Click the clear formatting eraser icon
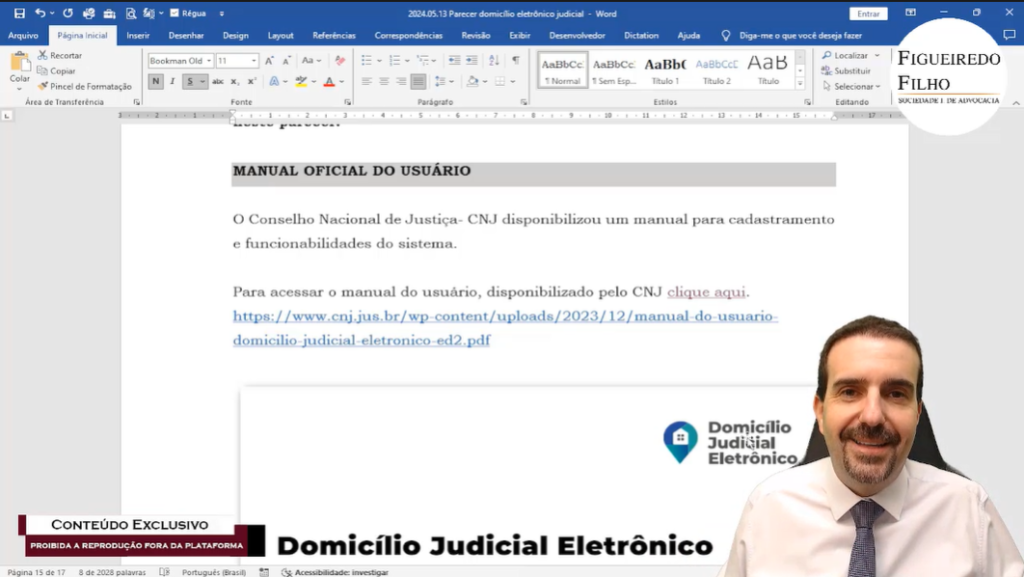 pyautogui.click(x=340, y=61)
